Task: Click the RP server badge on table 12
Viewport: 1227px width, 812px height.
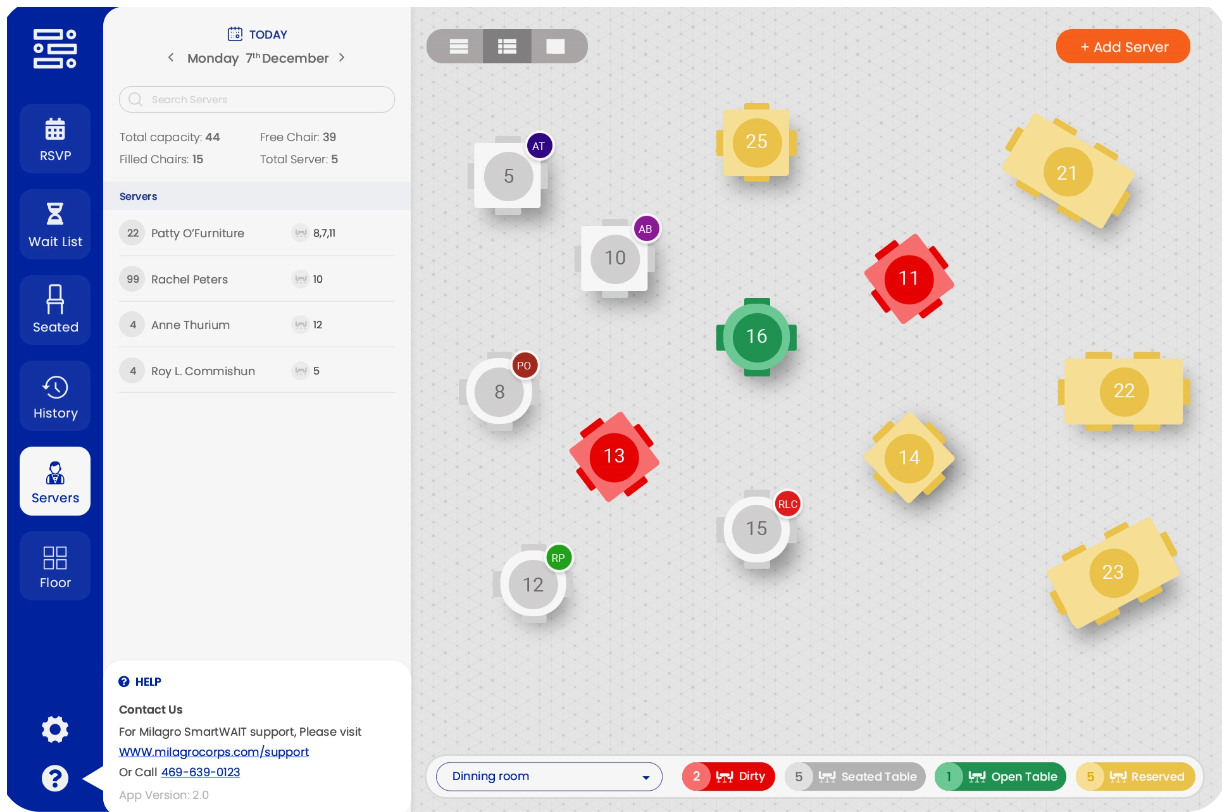Action: pyautogui.click(x=558, y=558)
